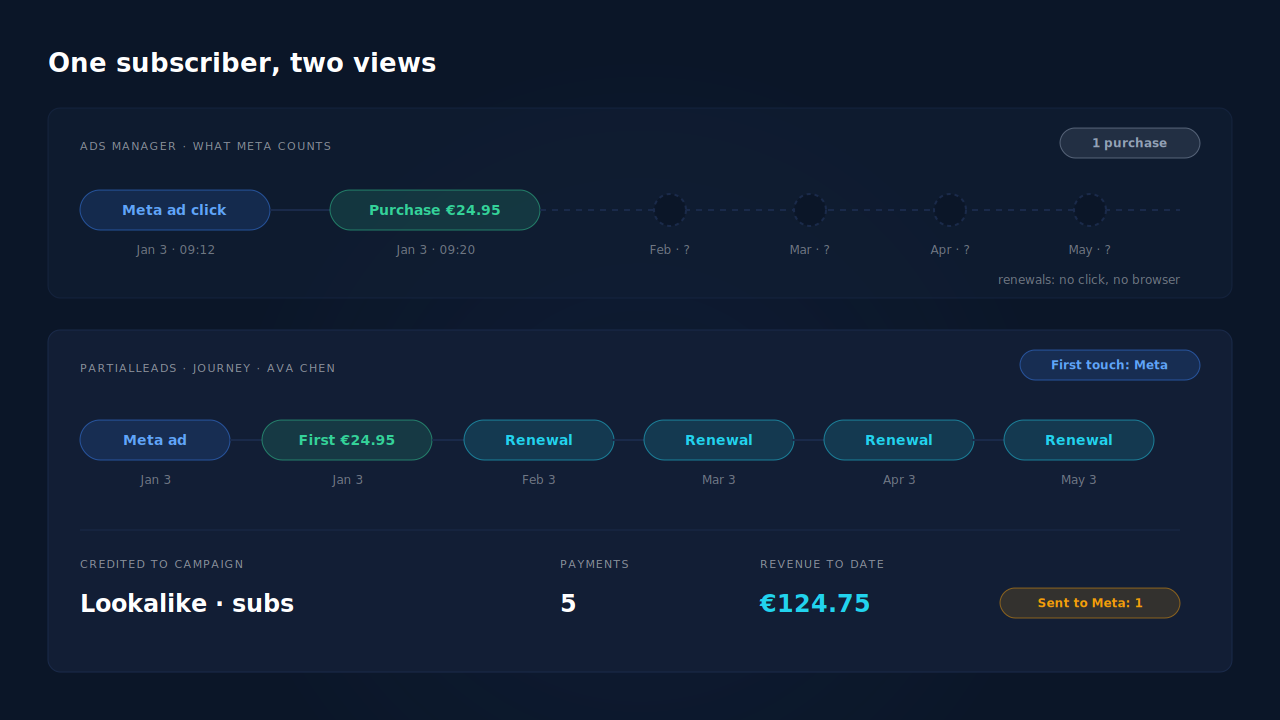Click the 'Purchase €24.95' pill
This screenshot has width=1280, height=720.
point(435,210)
